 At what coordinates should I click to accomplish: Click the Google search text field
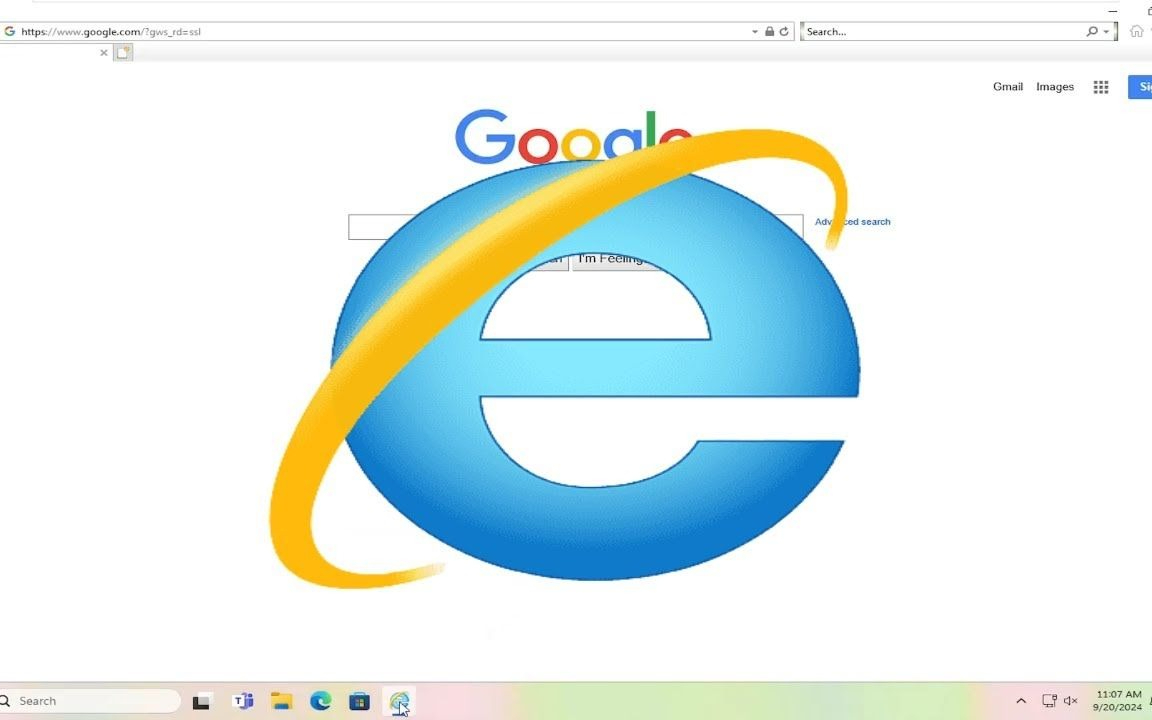click(575, 227)
